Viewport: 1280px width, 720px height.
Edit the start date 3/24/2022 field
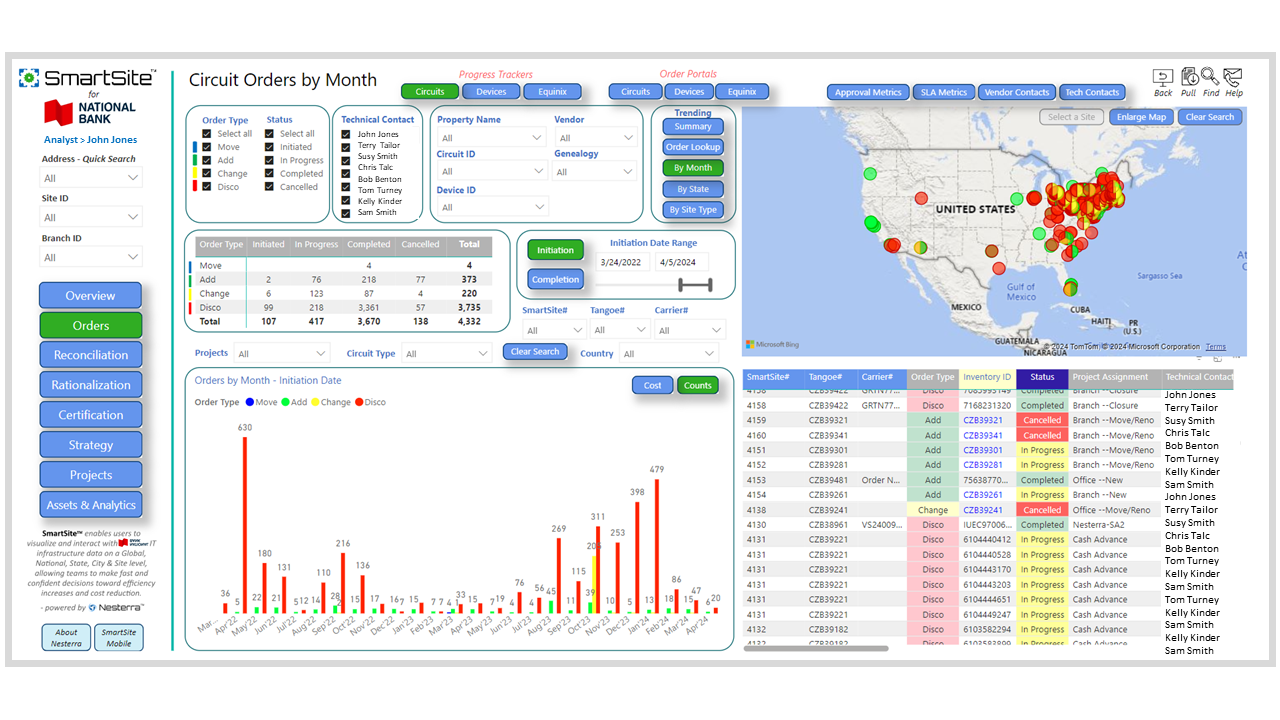pos(623,262)
